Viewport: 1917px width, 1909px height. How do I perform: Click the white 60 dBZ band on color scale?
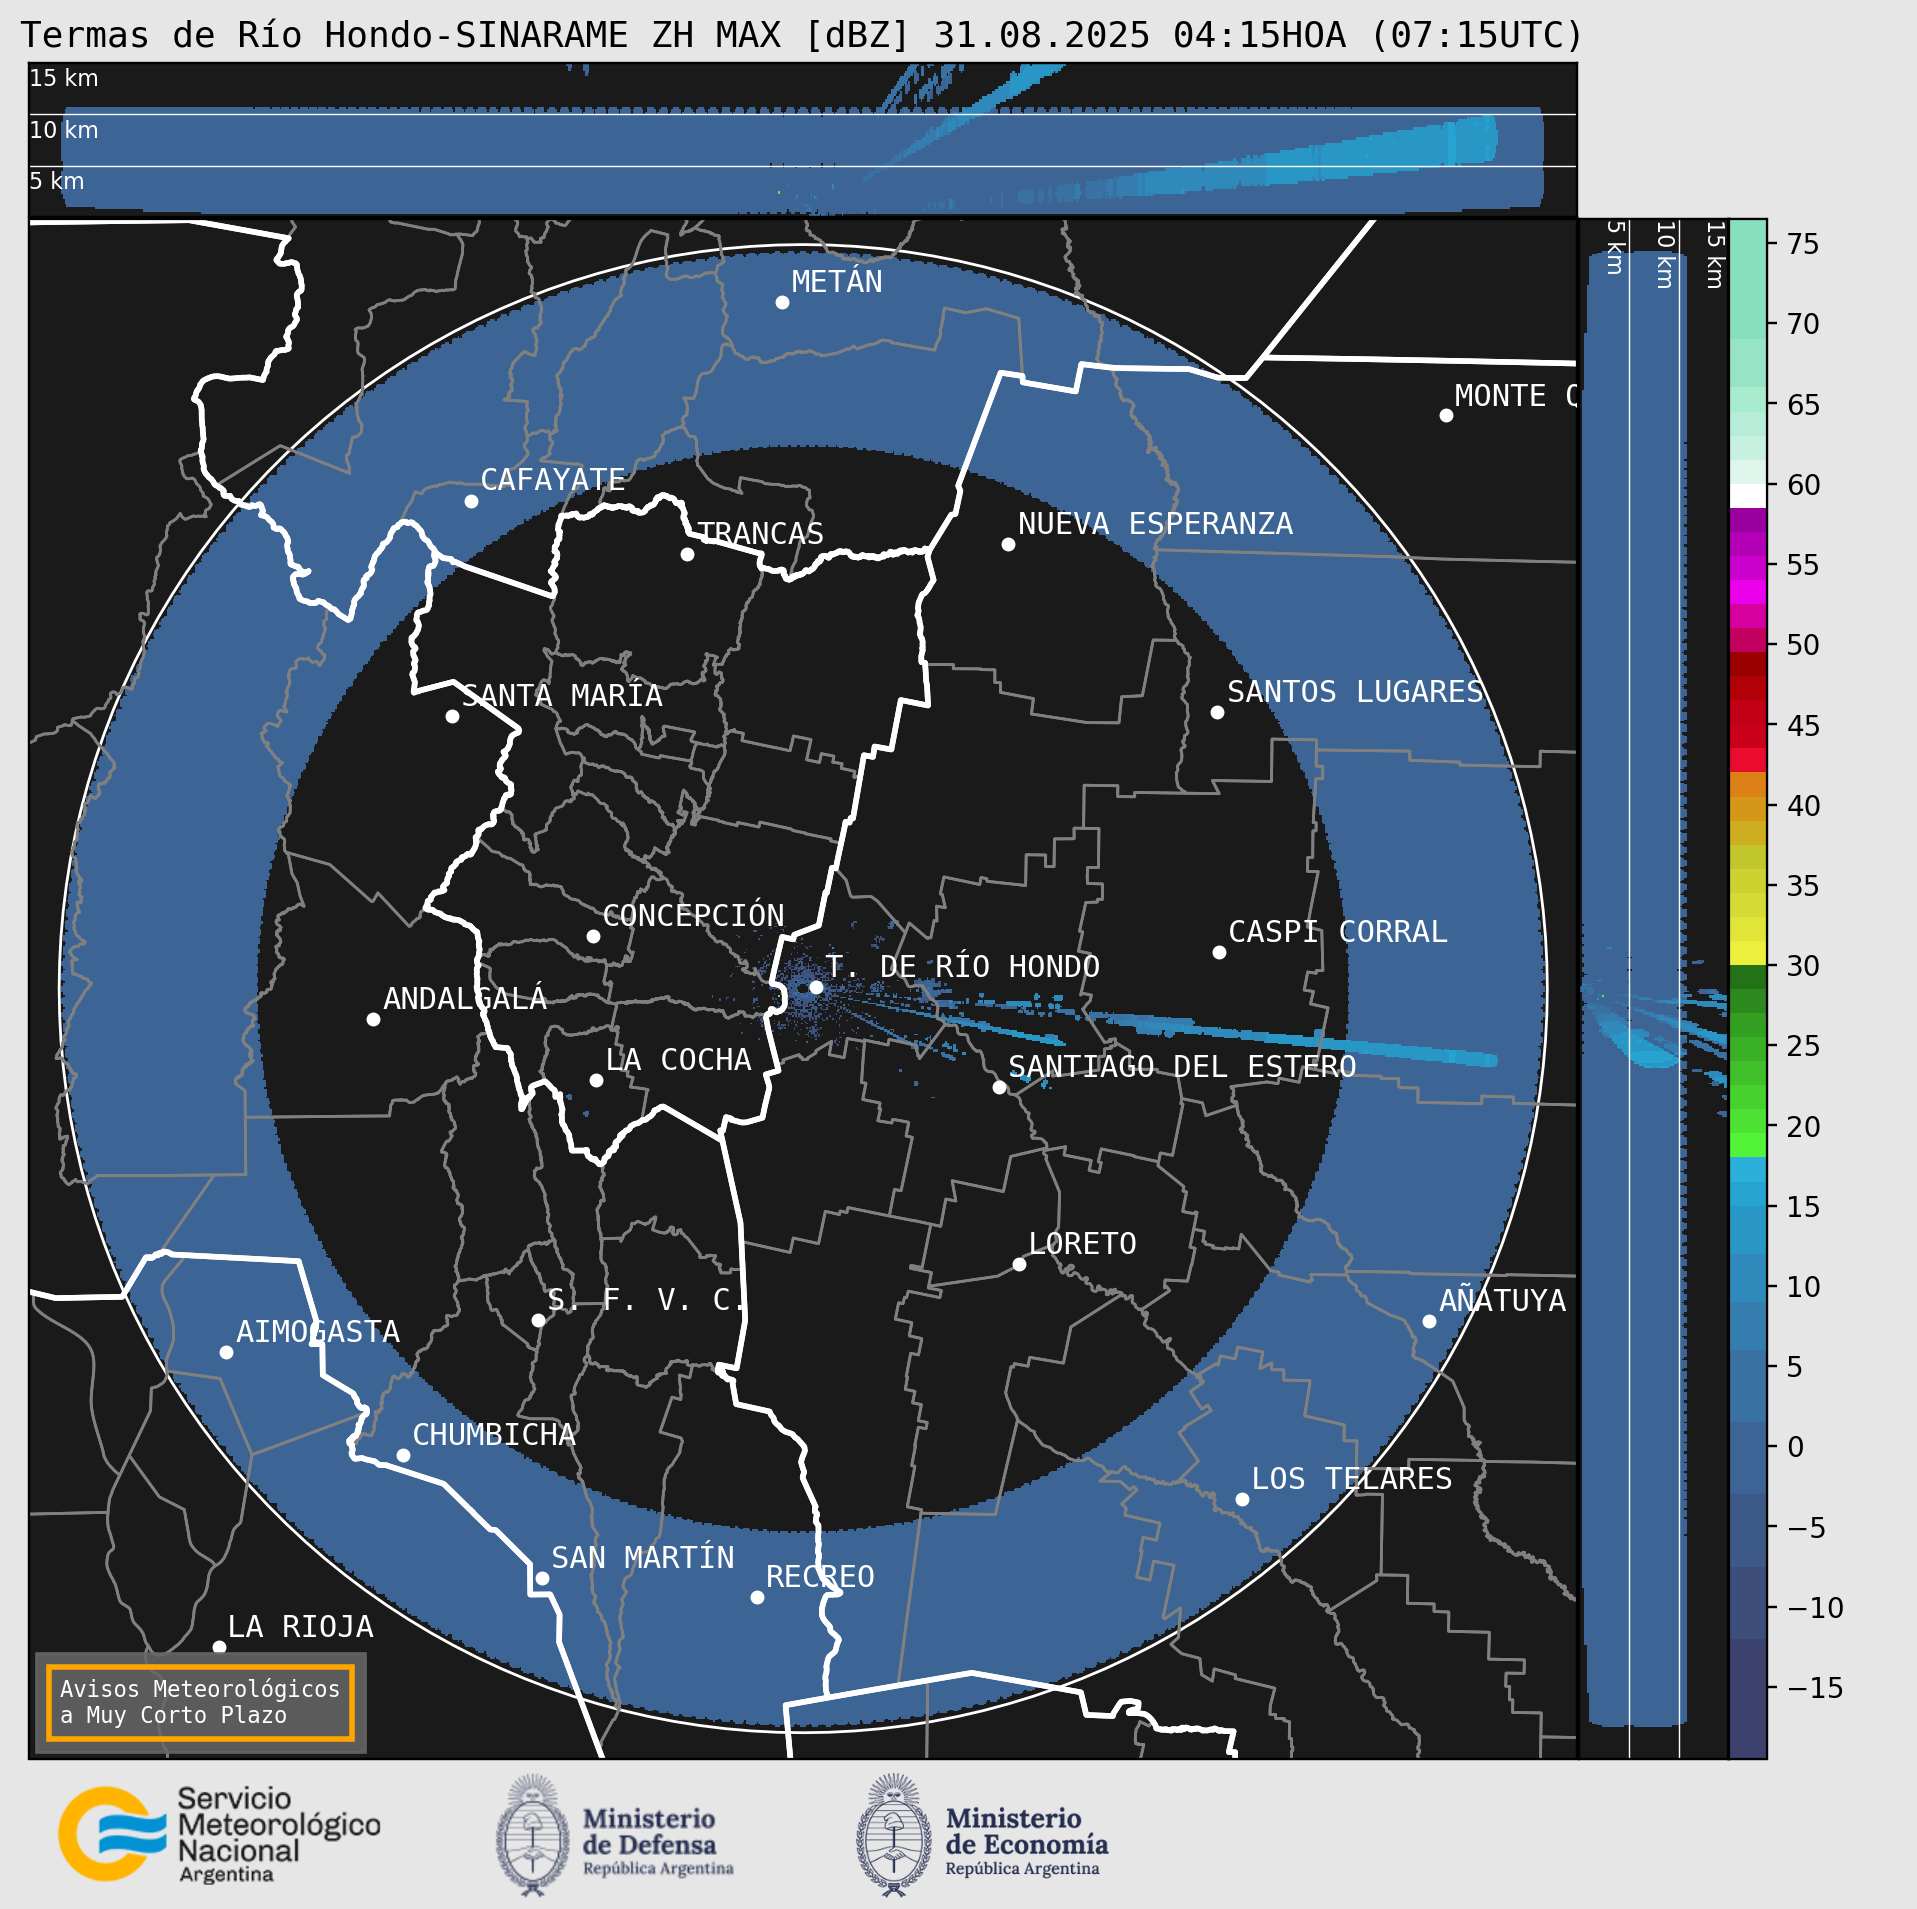[1747, 496]
